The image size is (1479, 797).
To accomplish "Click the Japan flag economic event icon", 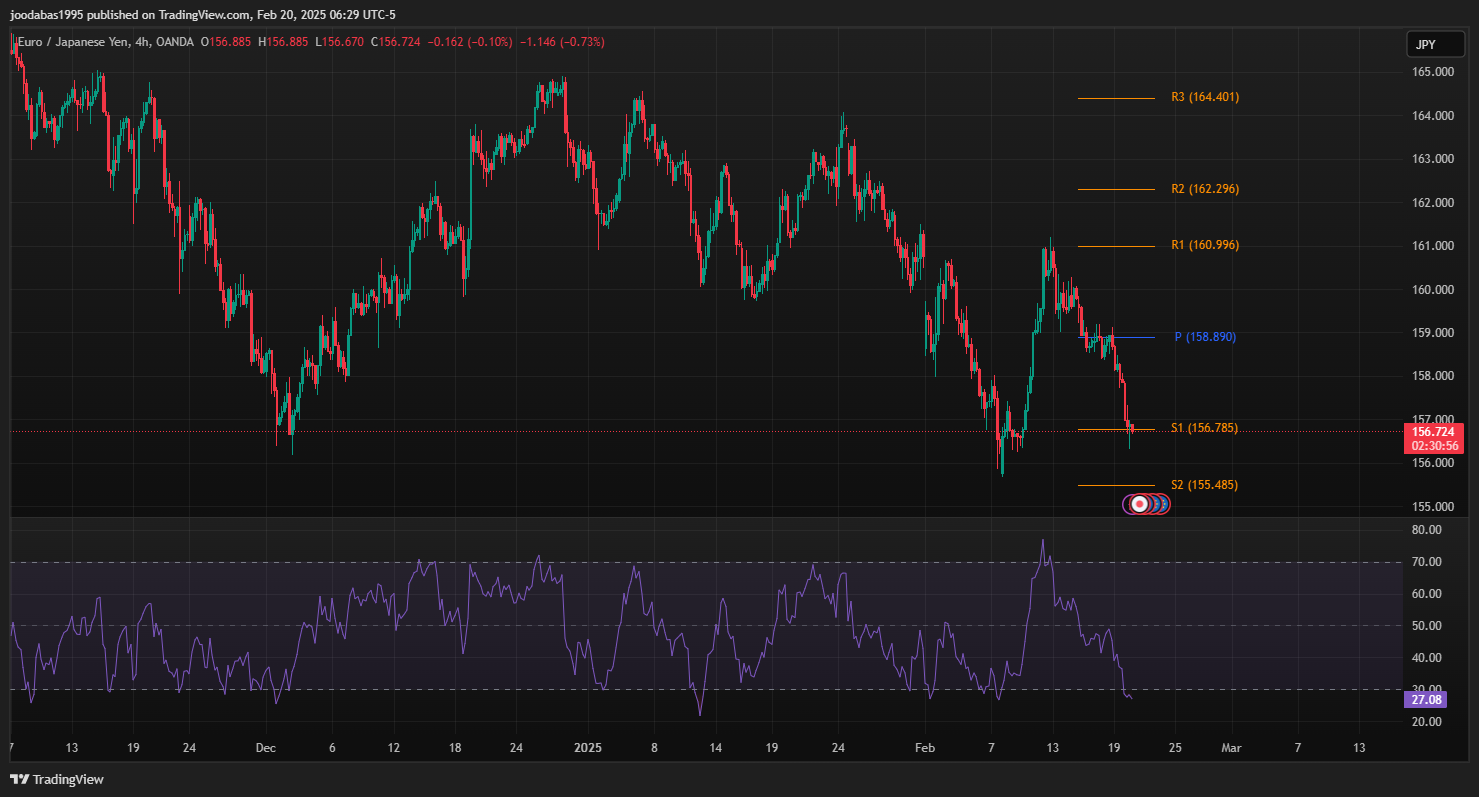I will pos(1137,505).
